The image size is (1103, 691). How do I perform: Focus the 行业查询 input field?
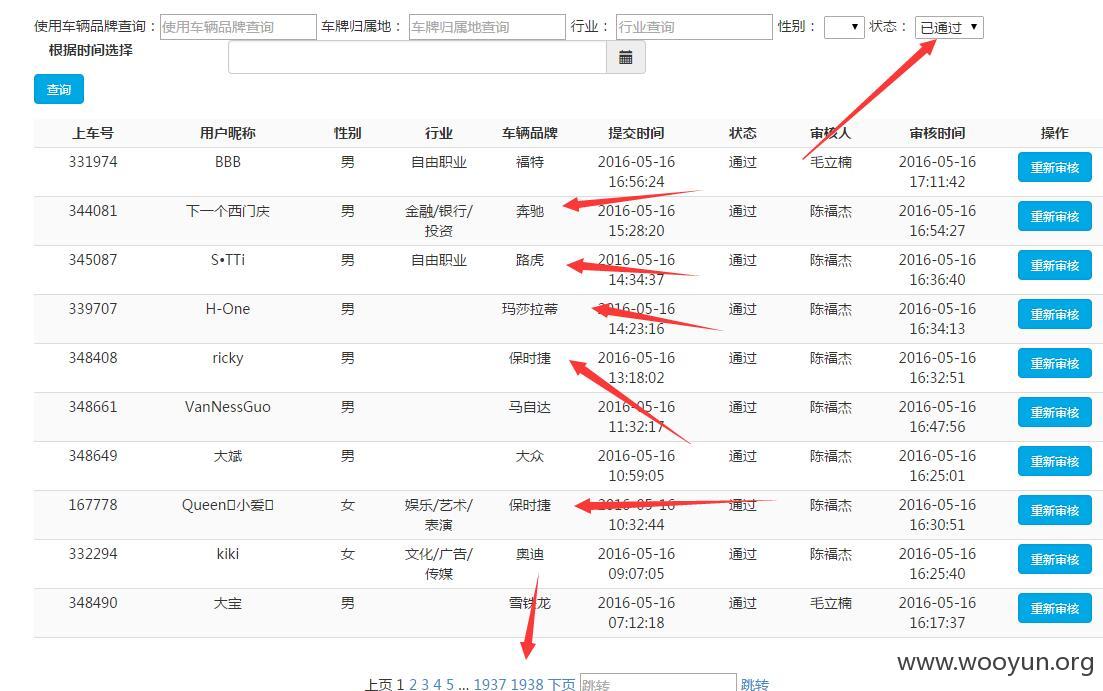[694, 27]
